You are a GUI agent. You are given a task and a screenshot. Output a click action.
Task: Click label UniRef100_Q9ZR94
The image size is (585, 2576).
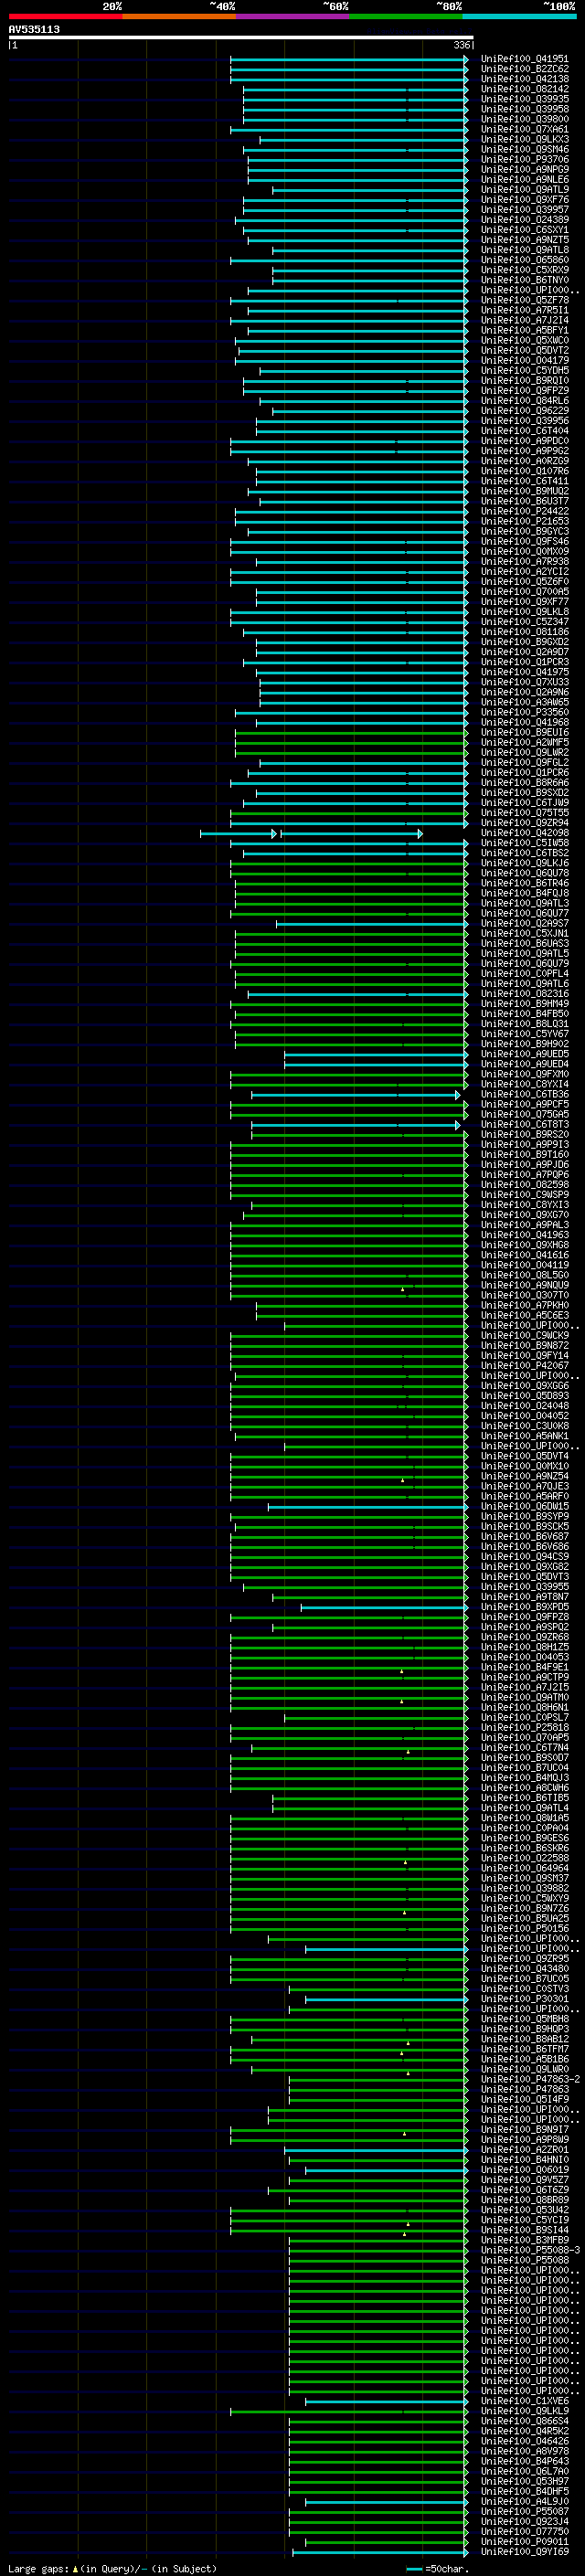(524, 822)
